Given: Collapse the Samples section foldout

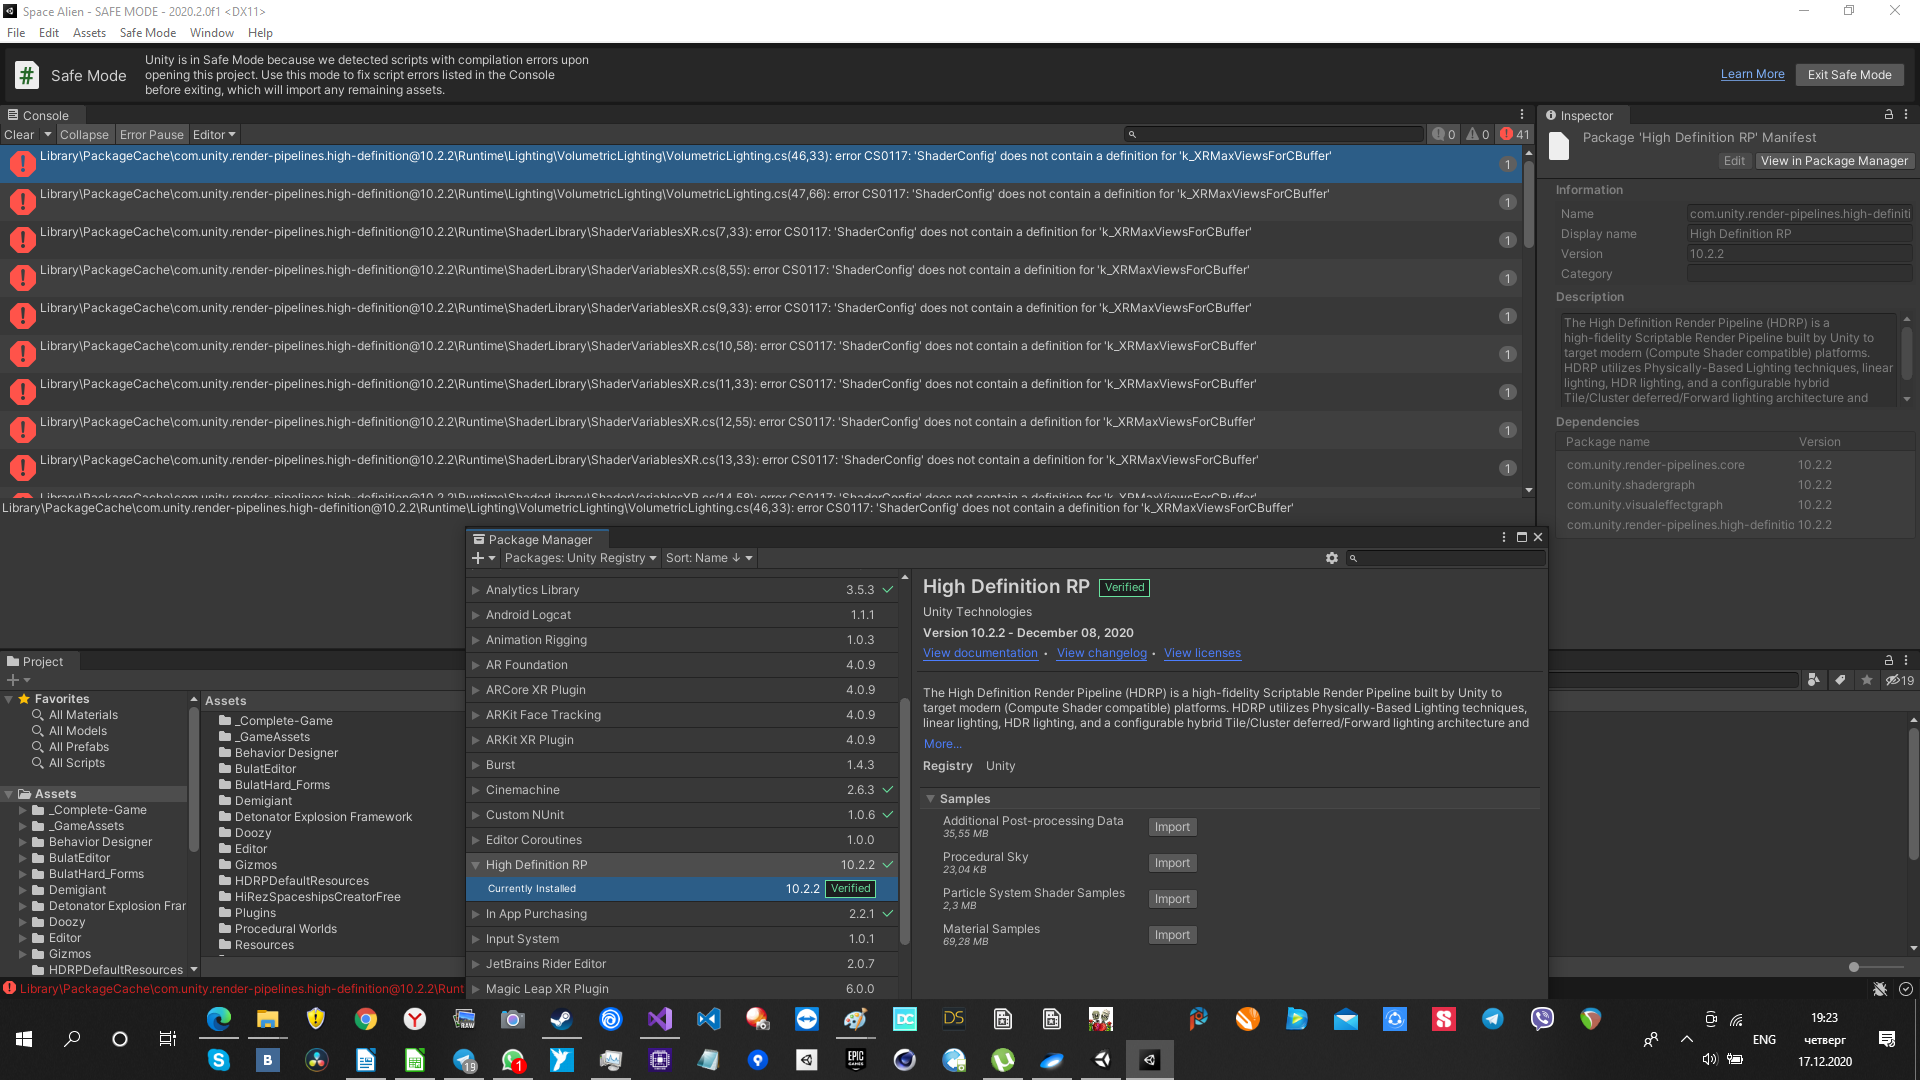Looking at the screenshot, I should tap(930, 799).
